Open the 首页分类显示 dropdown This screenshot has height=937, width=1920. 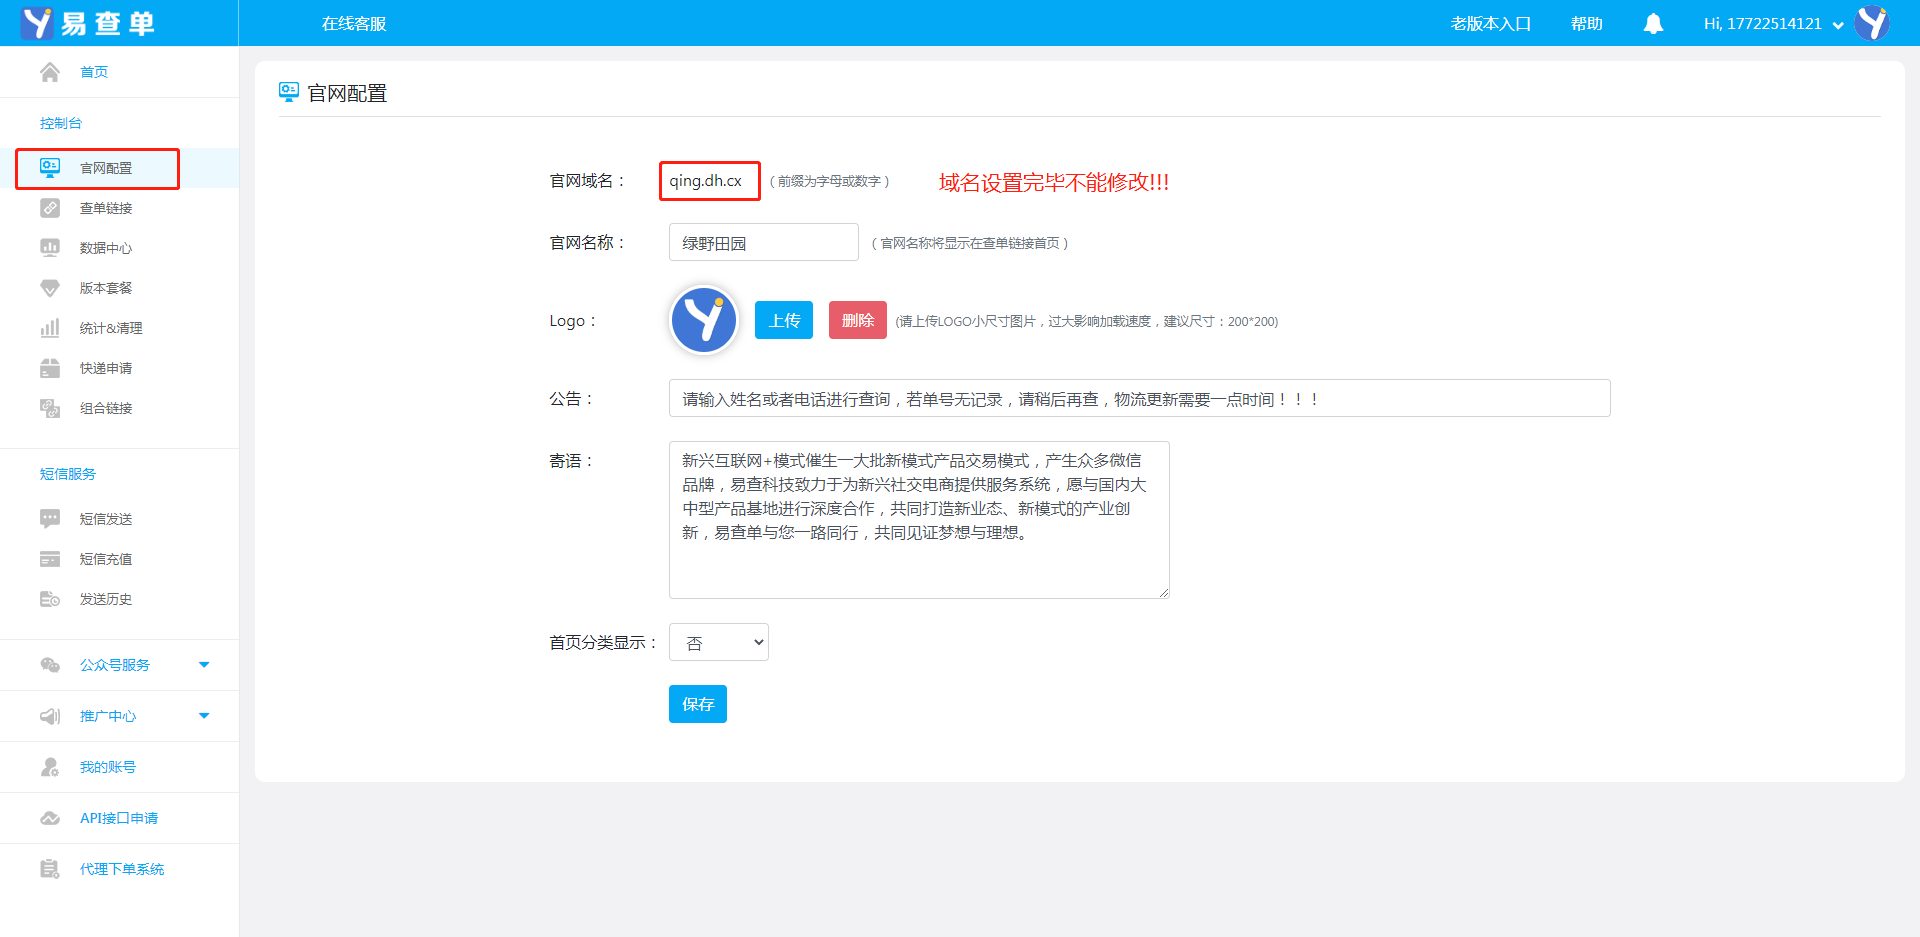click(718, 643)
